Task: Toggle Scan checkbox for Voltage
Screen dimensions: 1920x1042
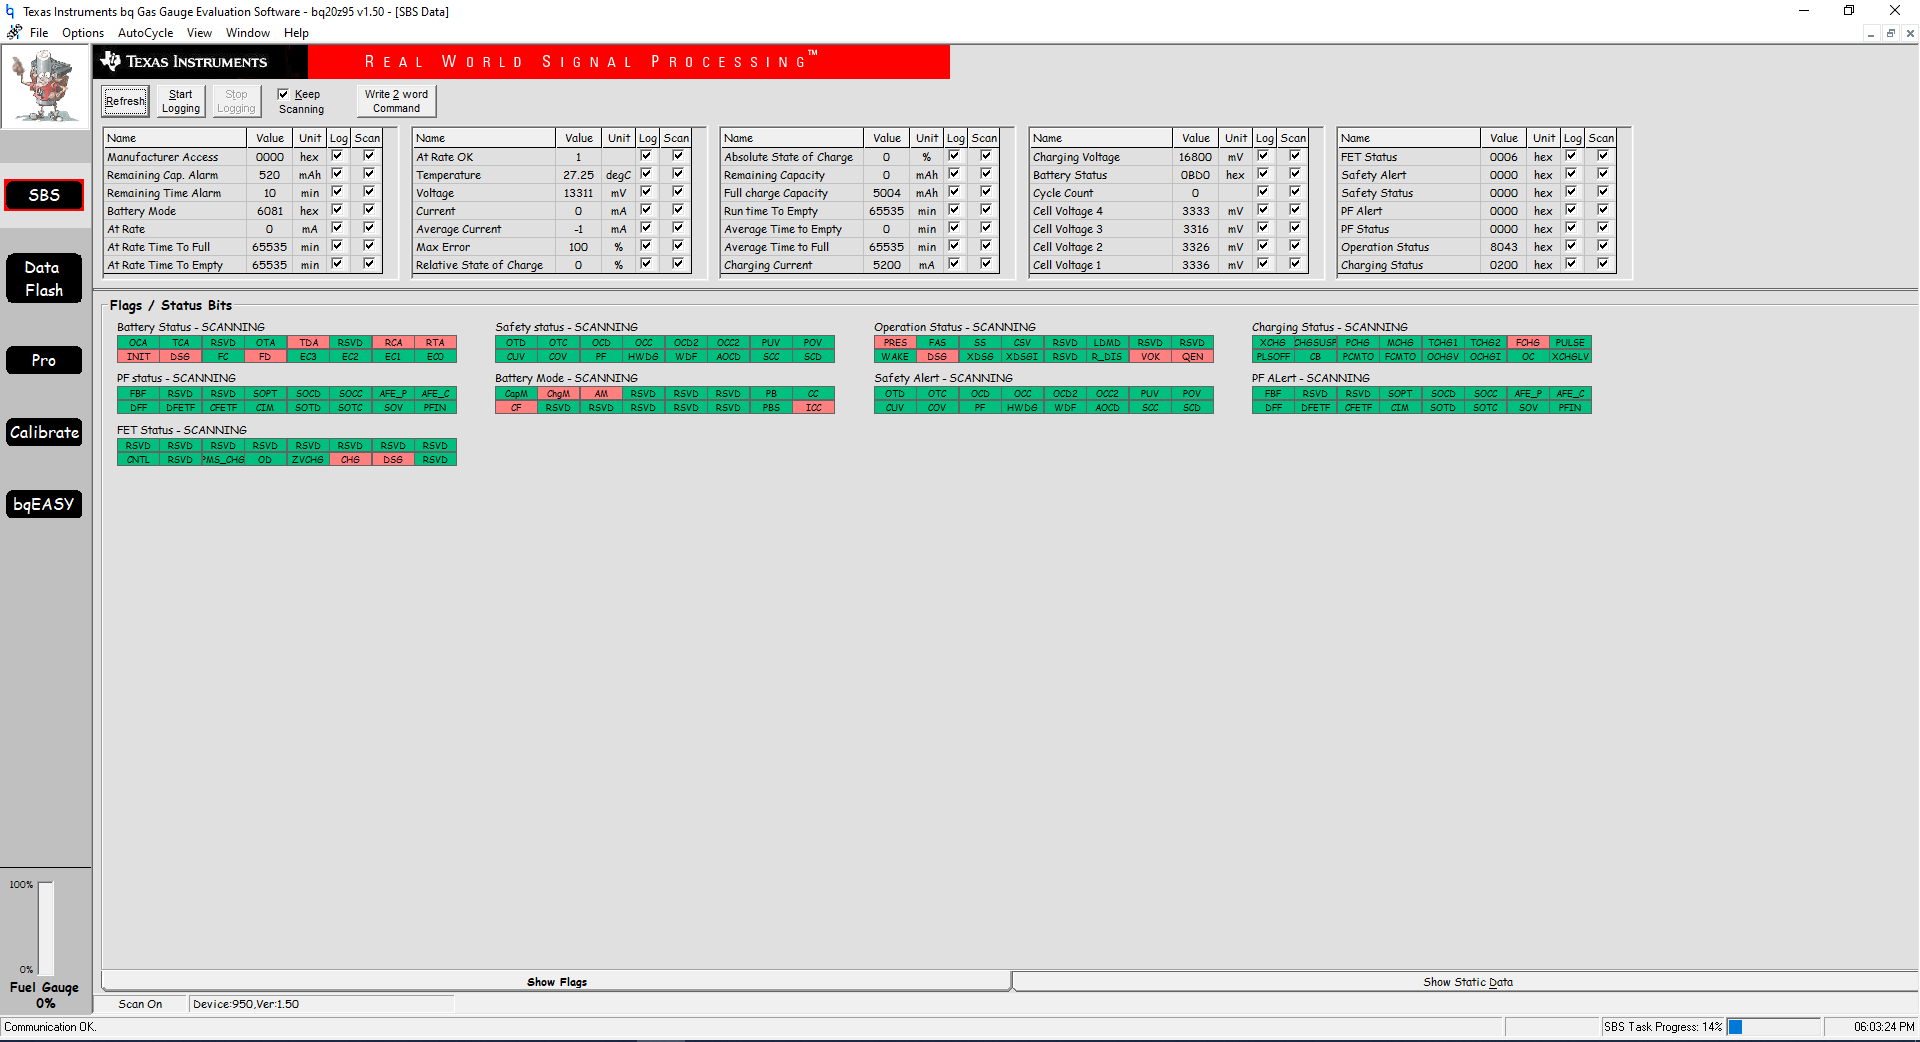Action: [x=678, y=192]
